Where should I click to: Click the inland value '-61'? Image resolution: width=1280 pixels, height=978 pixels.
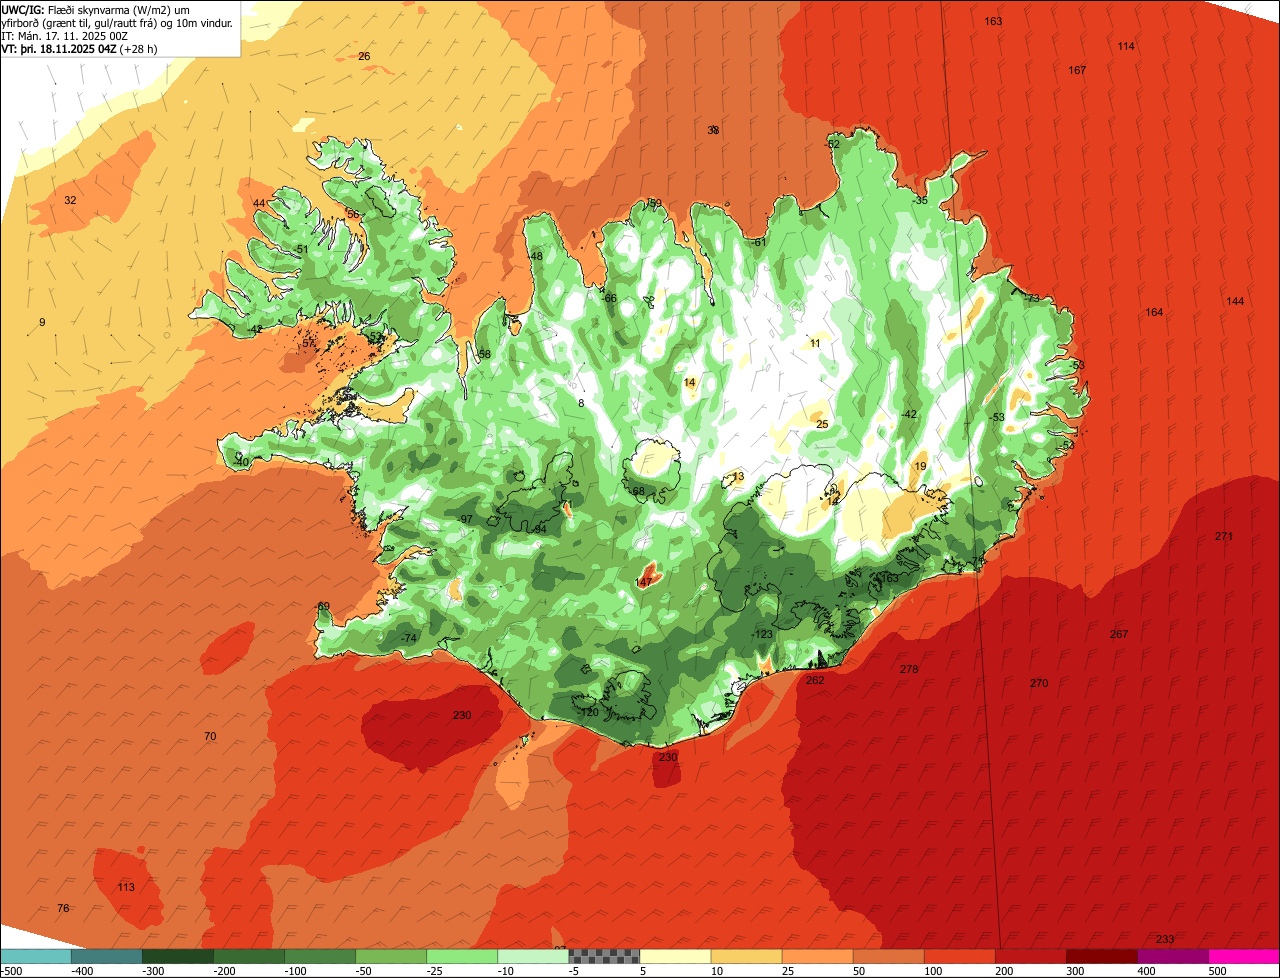tap(759, 243)
